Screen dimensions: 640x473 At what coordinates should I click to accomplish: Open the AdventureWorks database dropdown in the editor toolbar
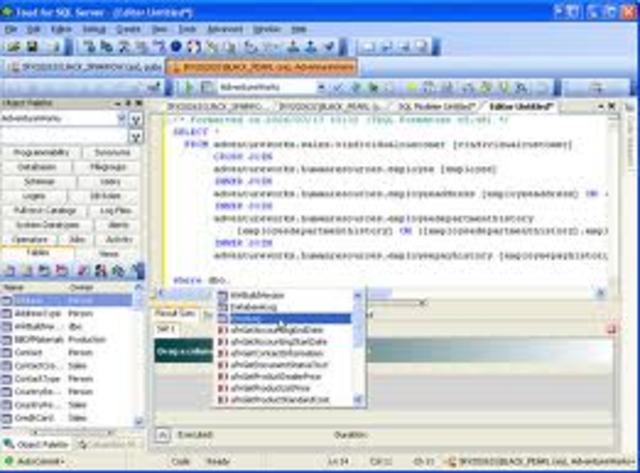pos(321,87)
